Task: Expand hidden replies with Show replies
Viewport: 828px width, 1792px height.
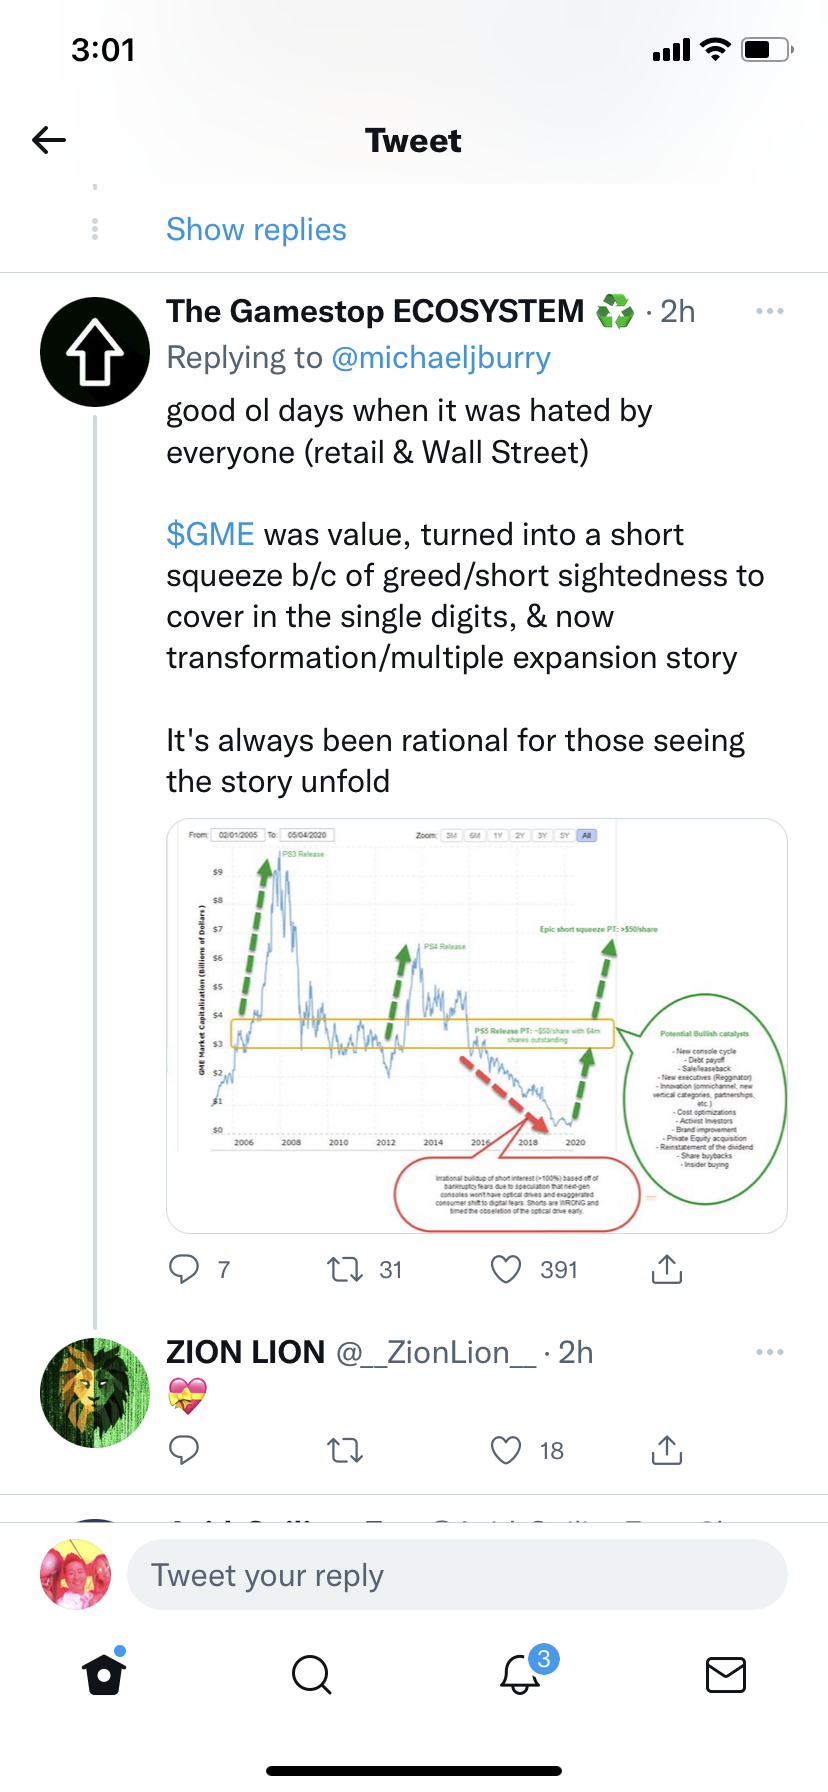Action: point(256,230)
